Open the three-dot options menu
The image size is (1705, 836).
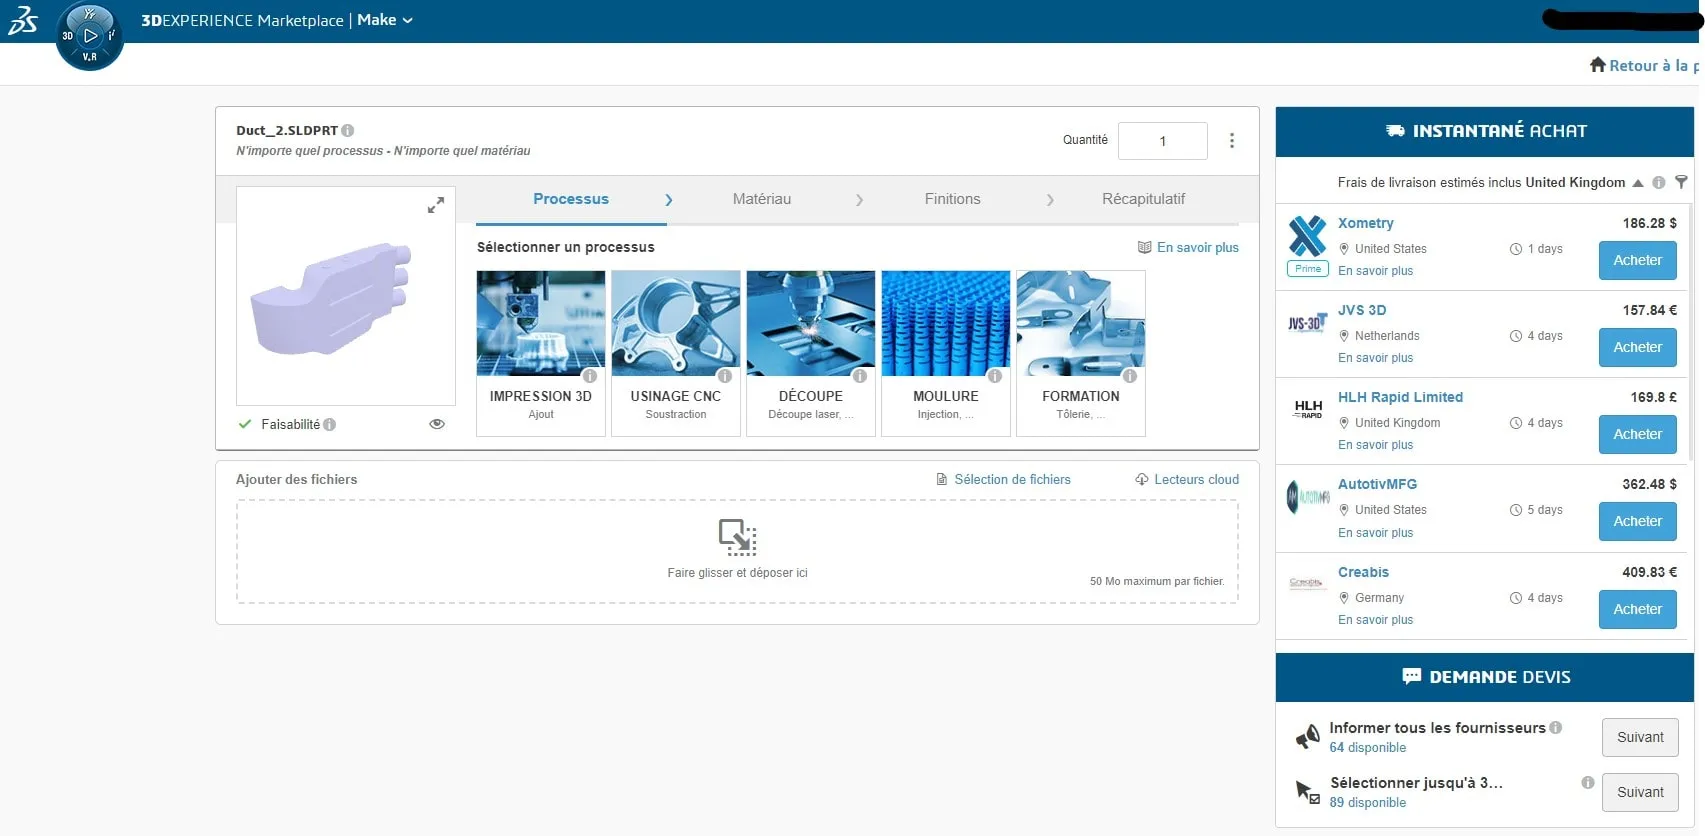click(1231, 141)
